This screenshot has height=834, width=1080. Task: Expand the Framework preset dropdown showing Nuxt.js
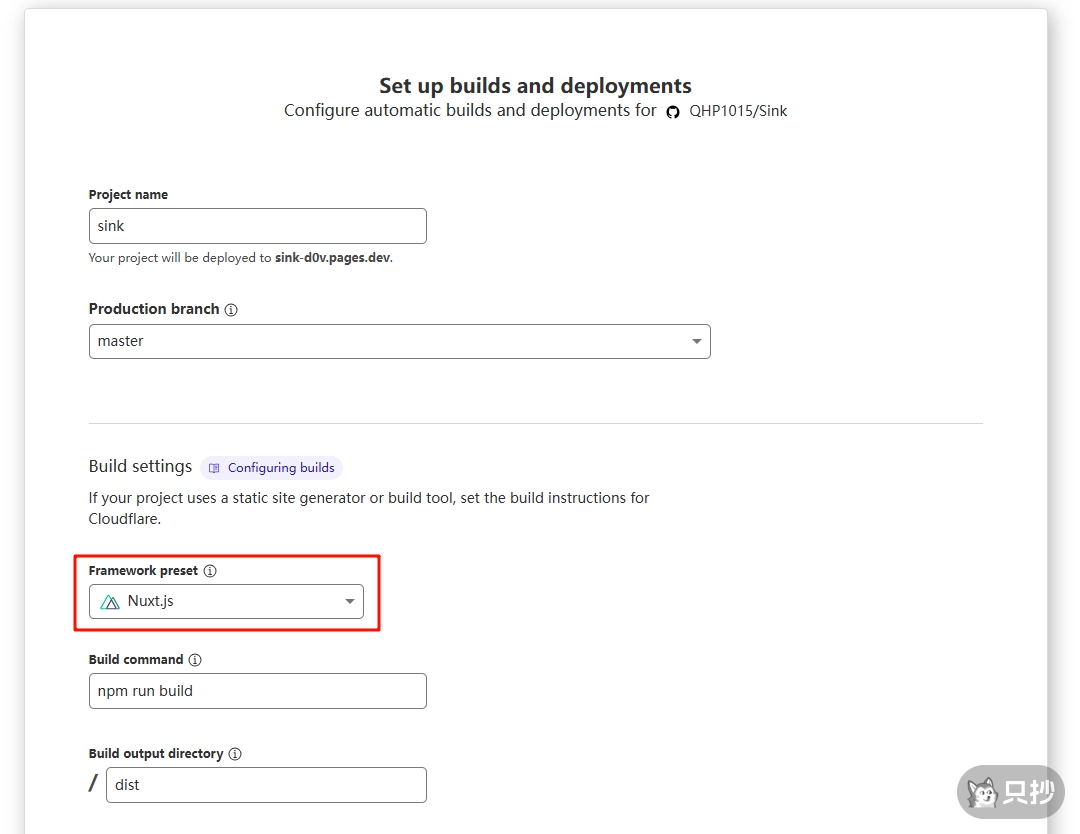[226, 602]
